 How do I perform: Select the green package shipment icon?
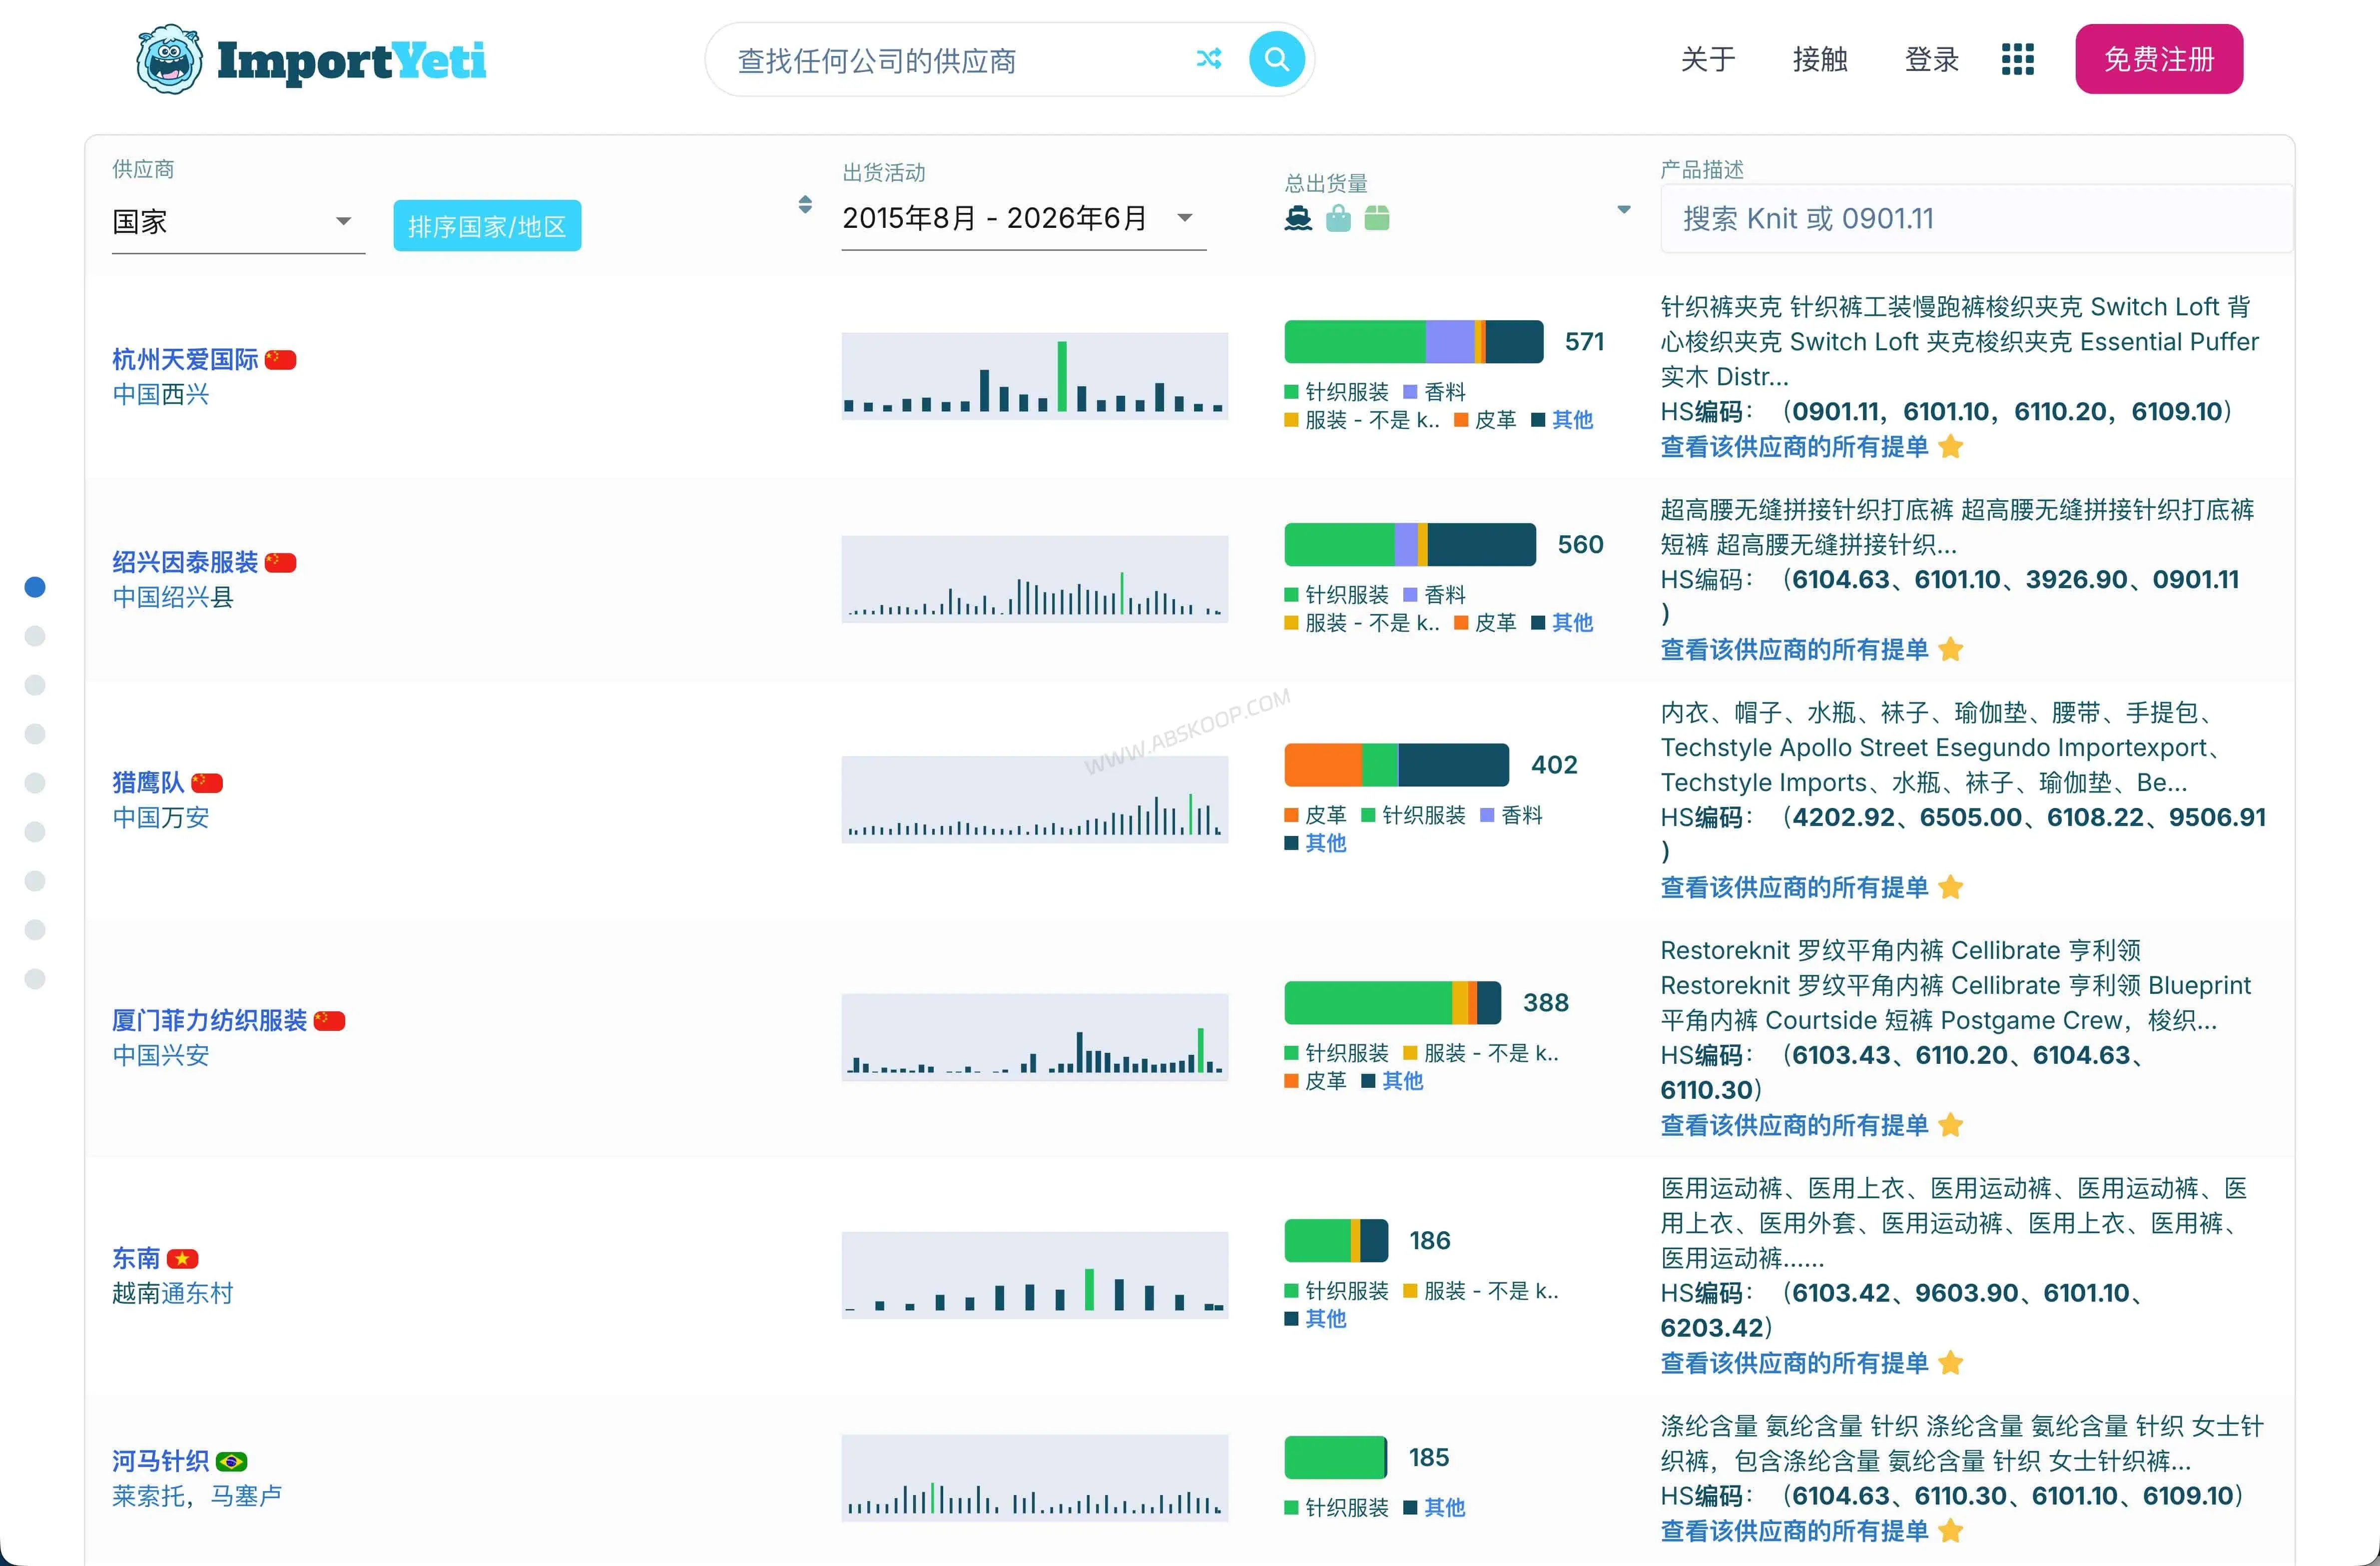tap(1377, 218)
